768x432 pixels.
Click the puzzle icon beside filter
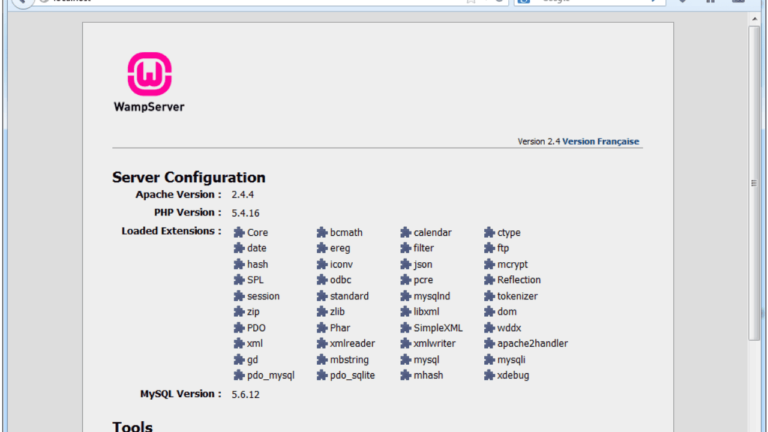(x=406, y=248)
